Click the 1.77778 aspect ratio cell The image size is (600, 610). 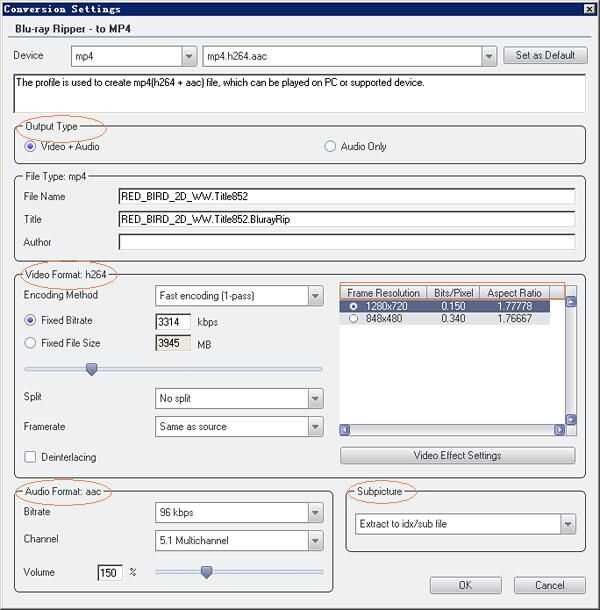[514, 307]
